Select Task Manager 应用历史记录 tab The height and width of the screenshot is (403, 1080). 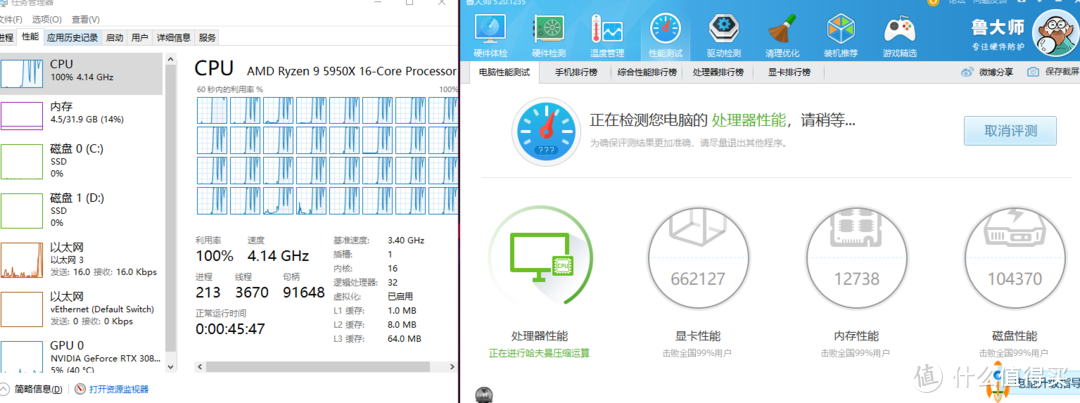72,37
